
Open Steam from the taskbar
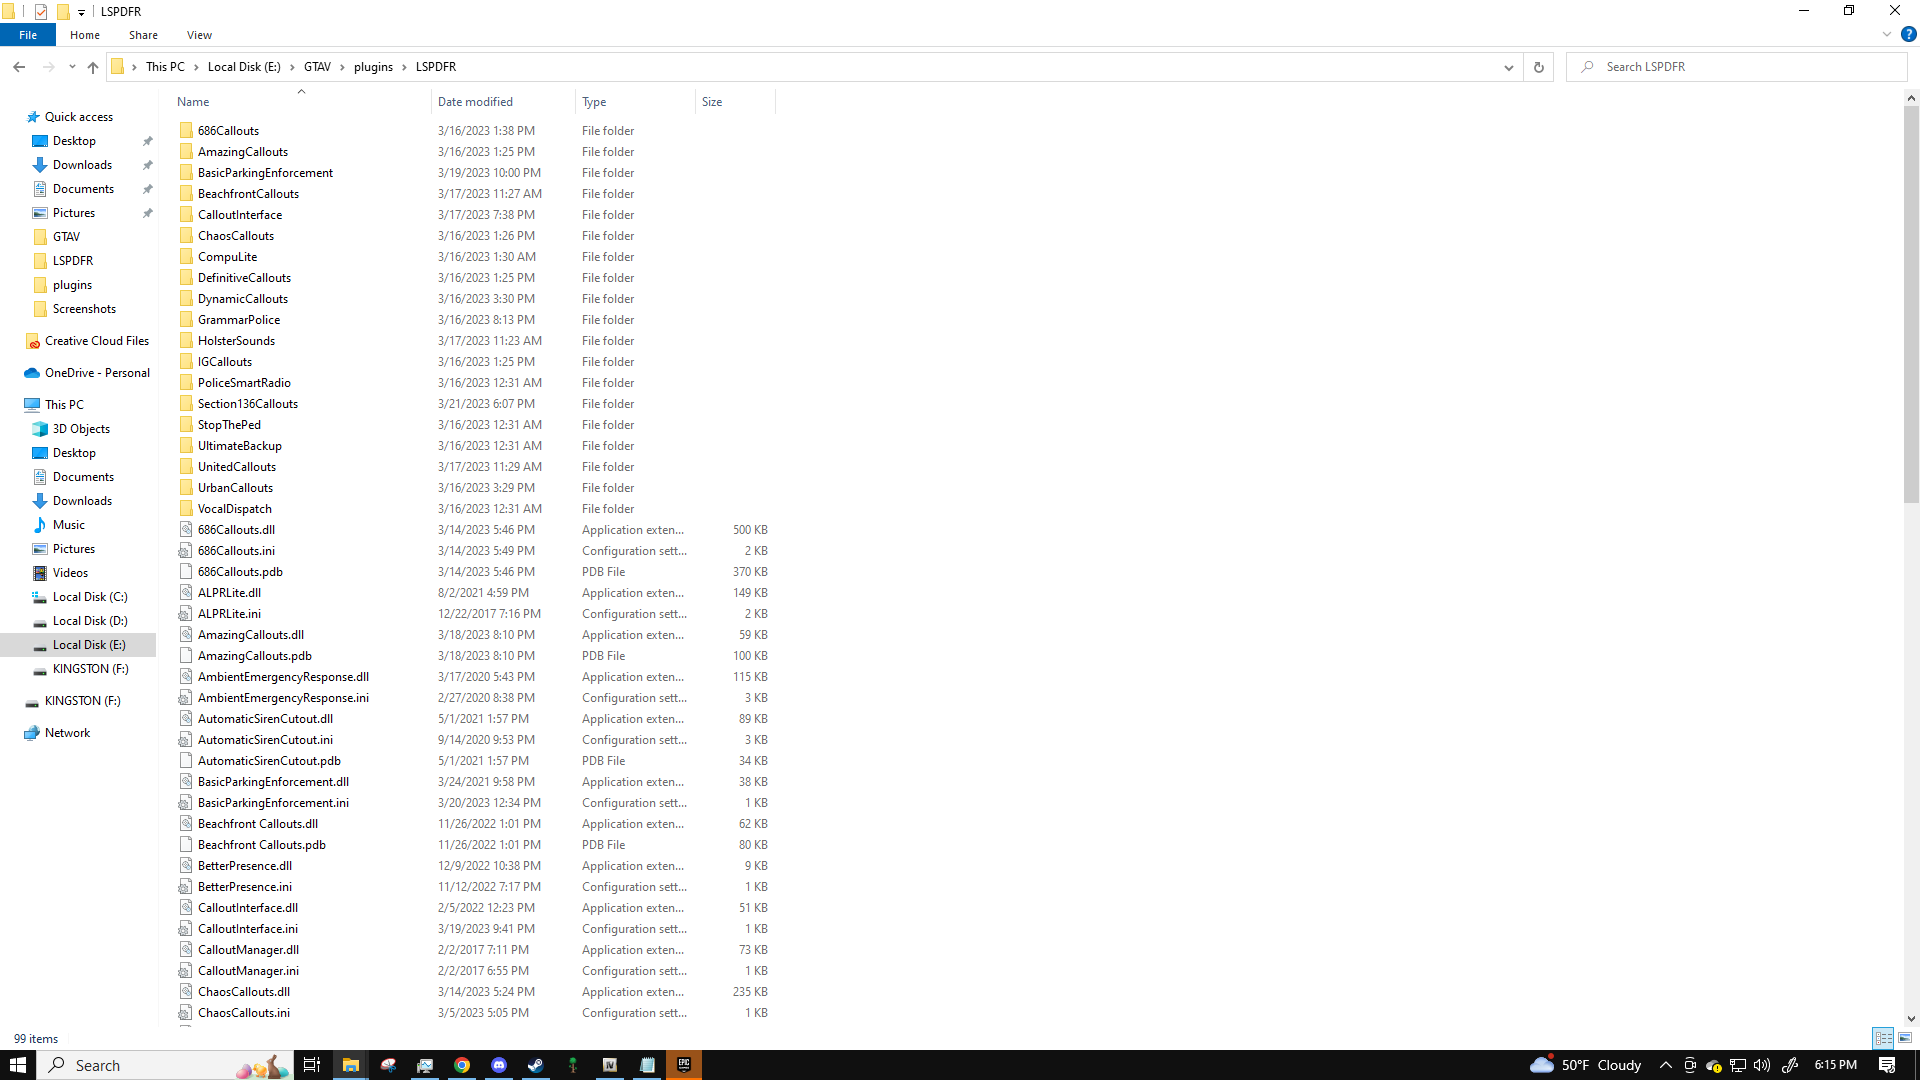coord(536,1065)
